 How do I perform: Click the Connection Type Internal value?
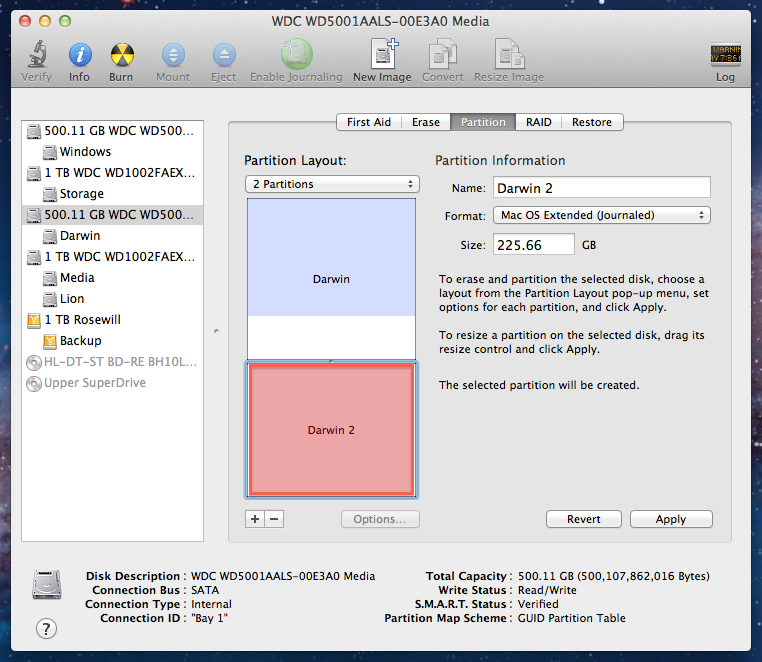[211, 604]
